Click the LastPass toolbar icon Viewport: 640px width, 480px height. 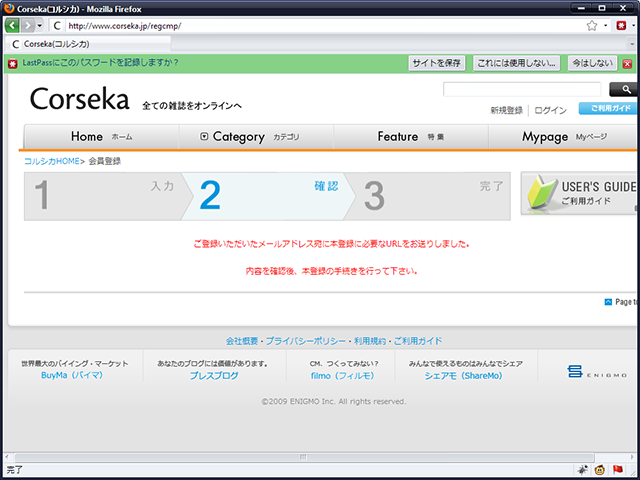[x=621, y=26]
